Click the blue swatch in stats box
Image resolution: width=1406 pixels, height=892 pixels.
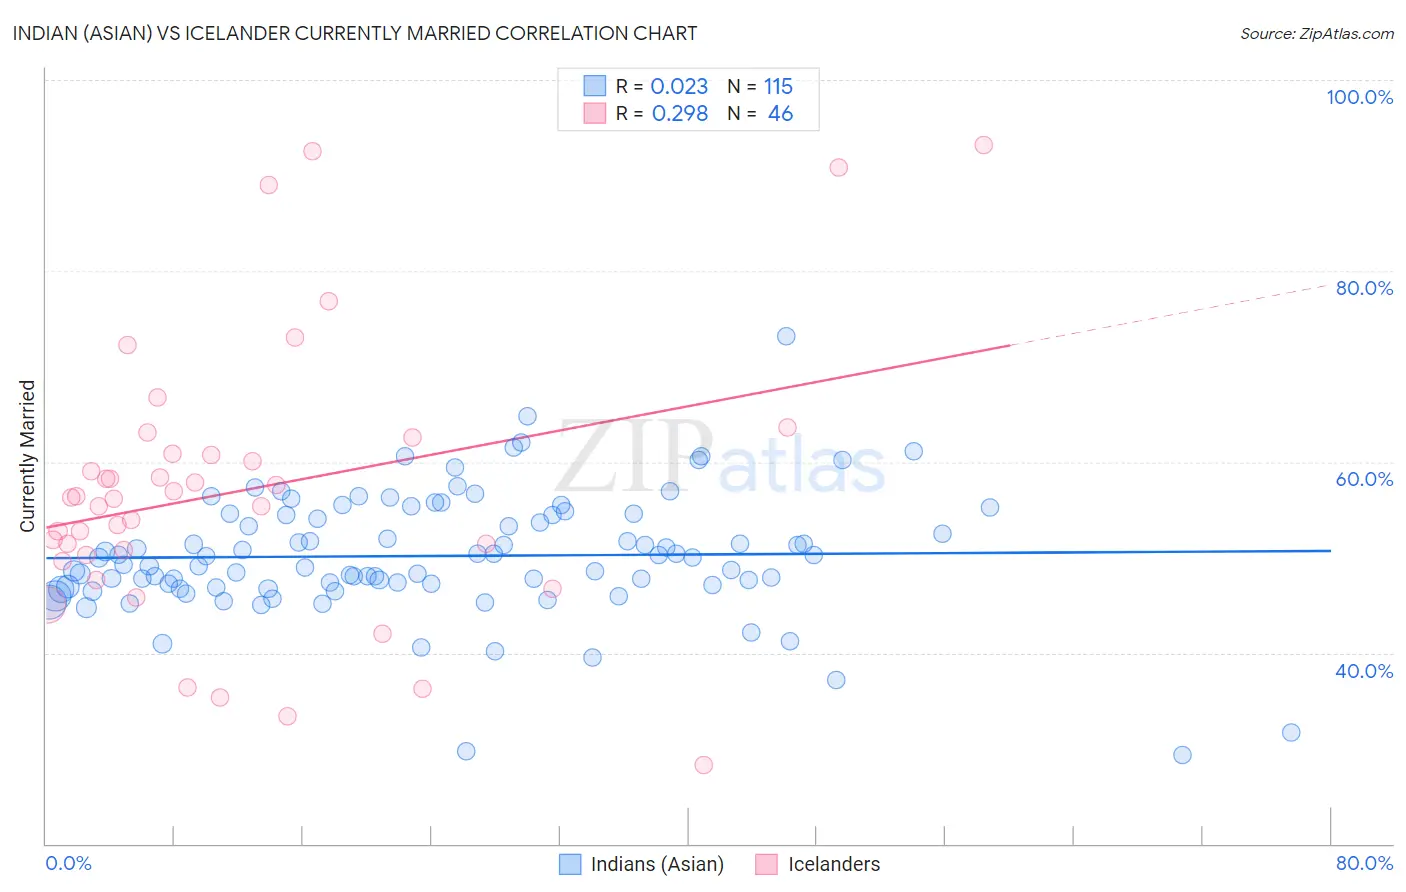click(595, 86)
